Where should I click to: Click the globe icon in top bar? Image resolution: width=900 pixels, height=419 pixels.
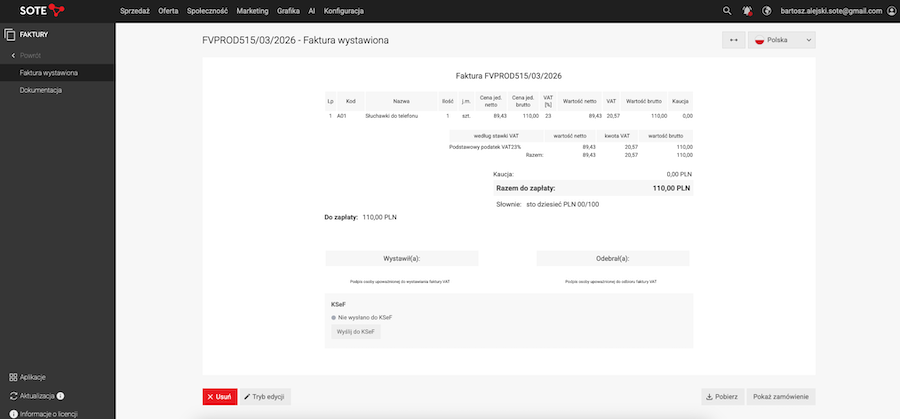767,10
